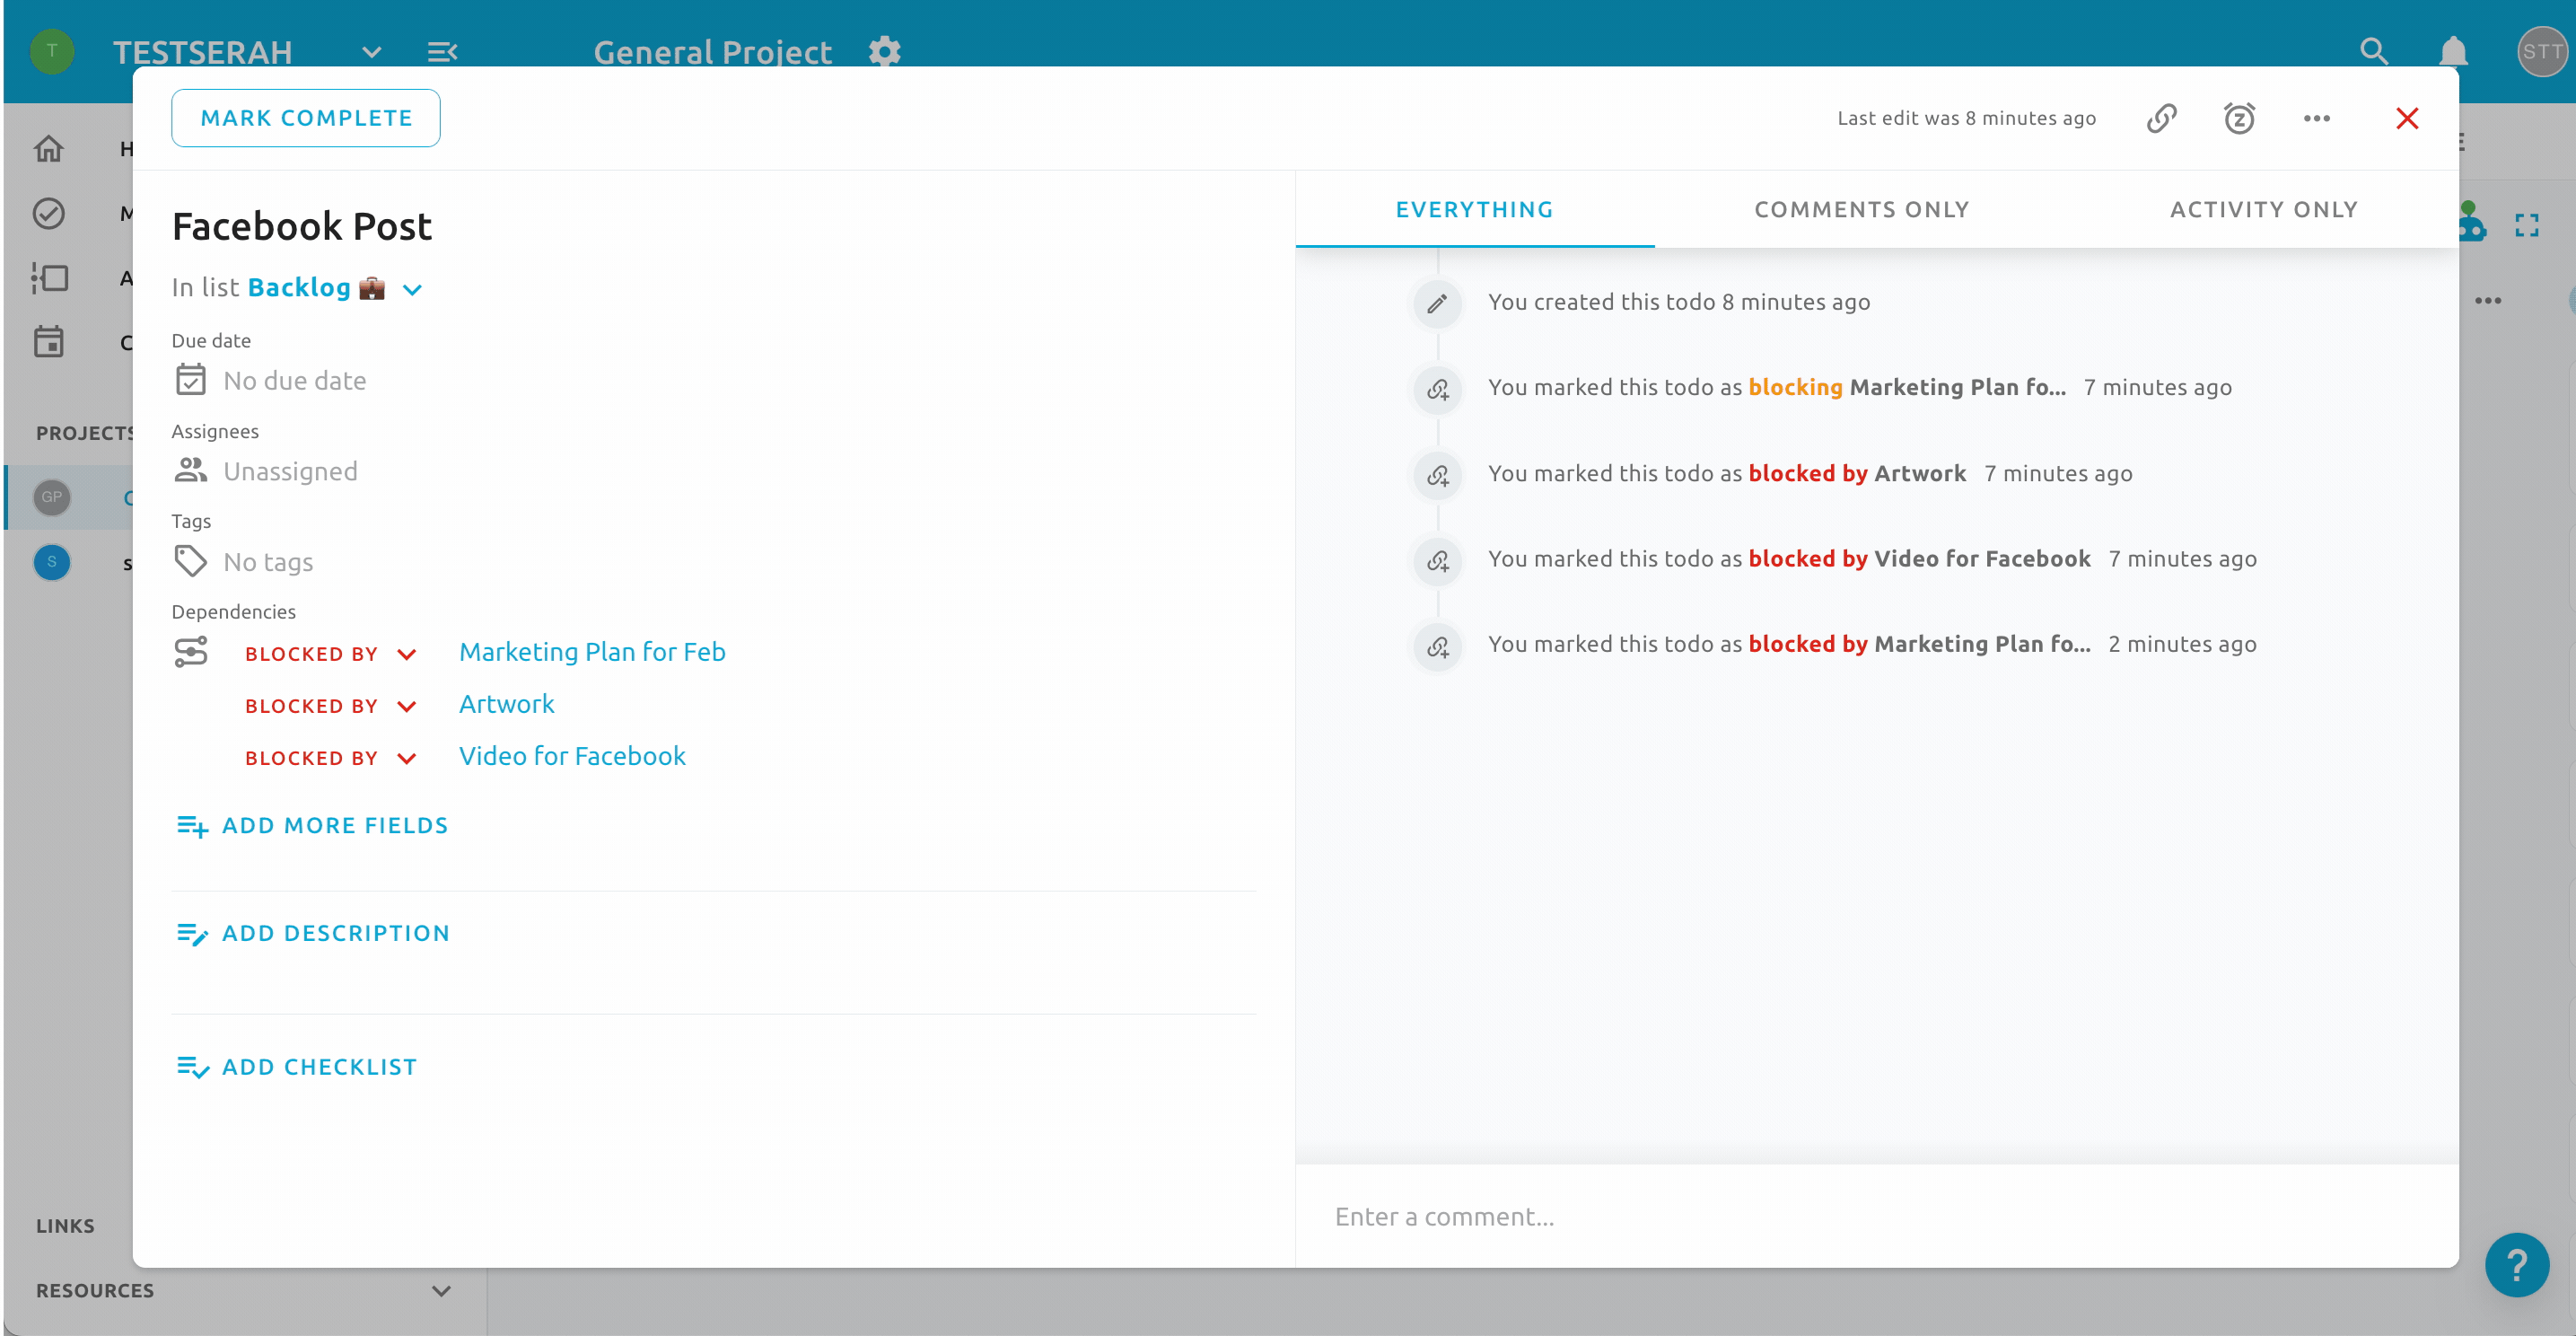Click Add Checklist
2576x1336 pixels.
coord(318,1066)
